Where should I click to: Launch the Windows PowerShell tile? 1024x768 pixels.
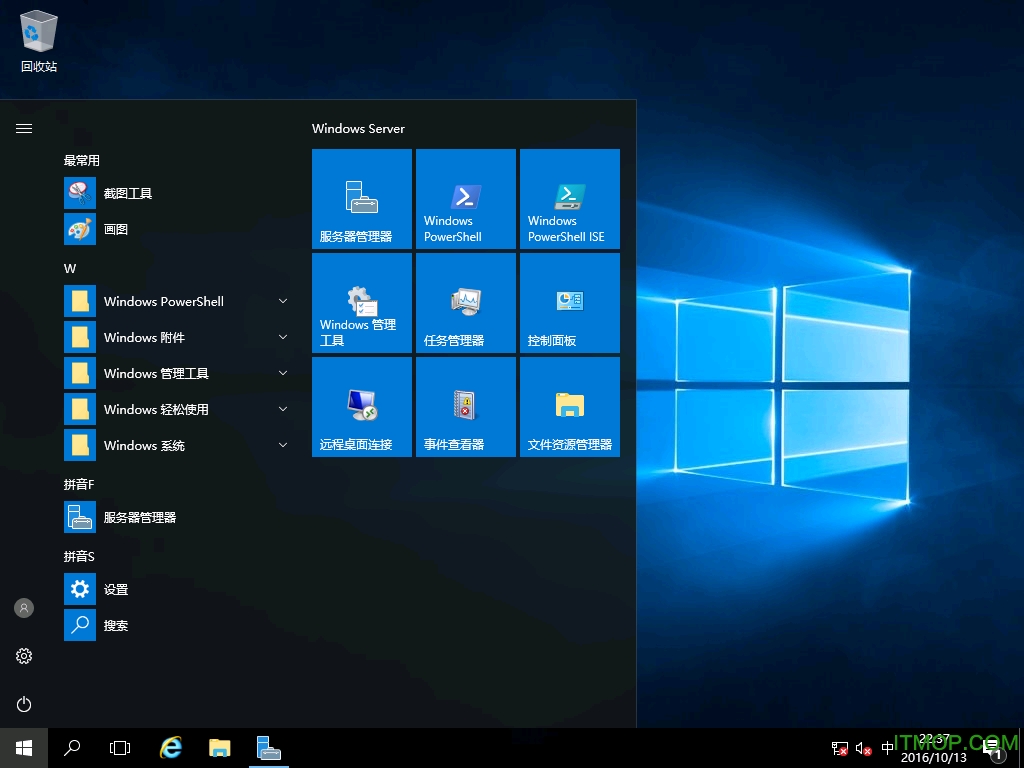coord(465,198)
